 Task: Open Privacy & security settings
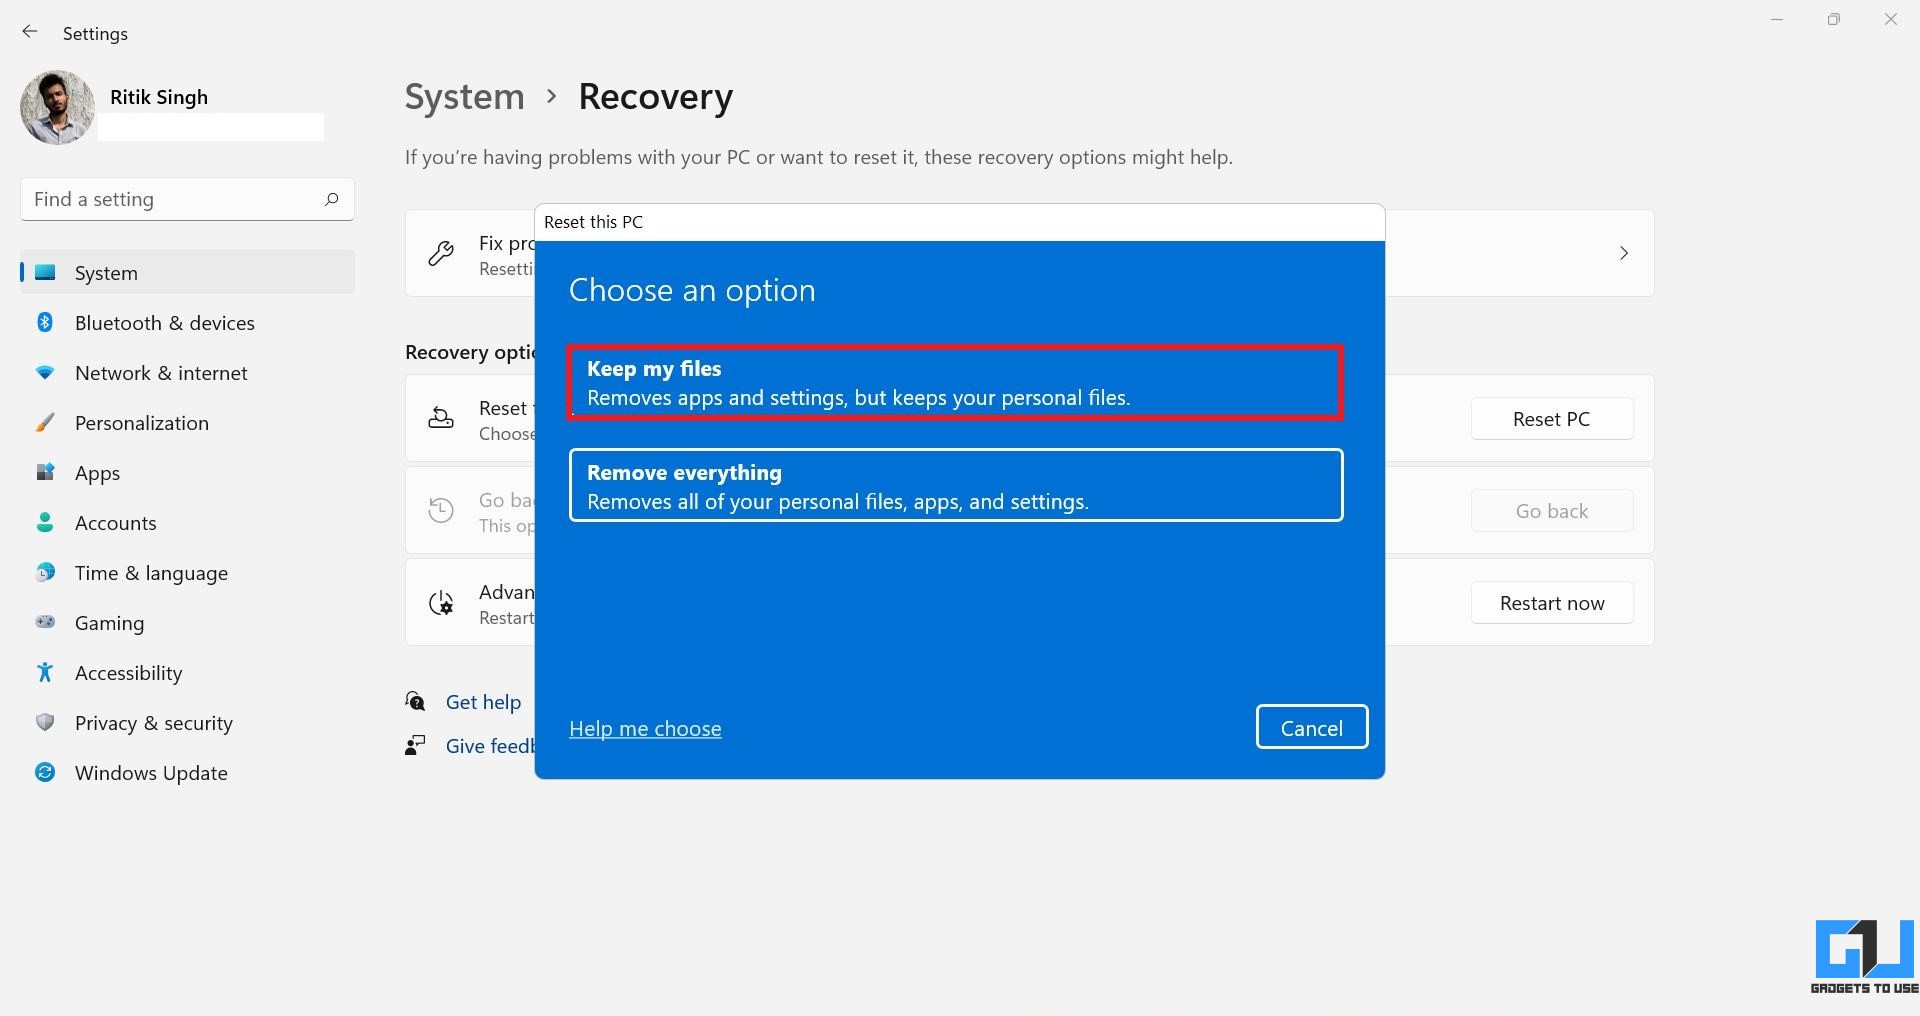point(187,722)
